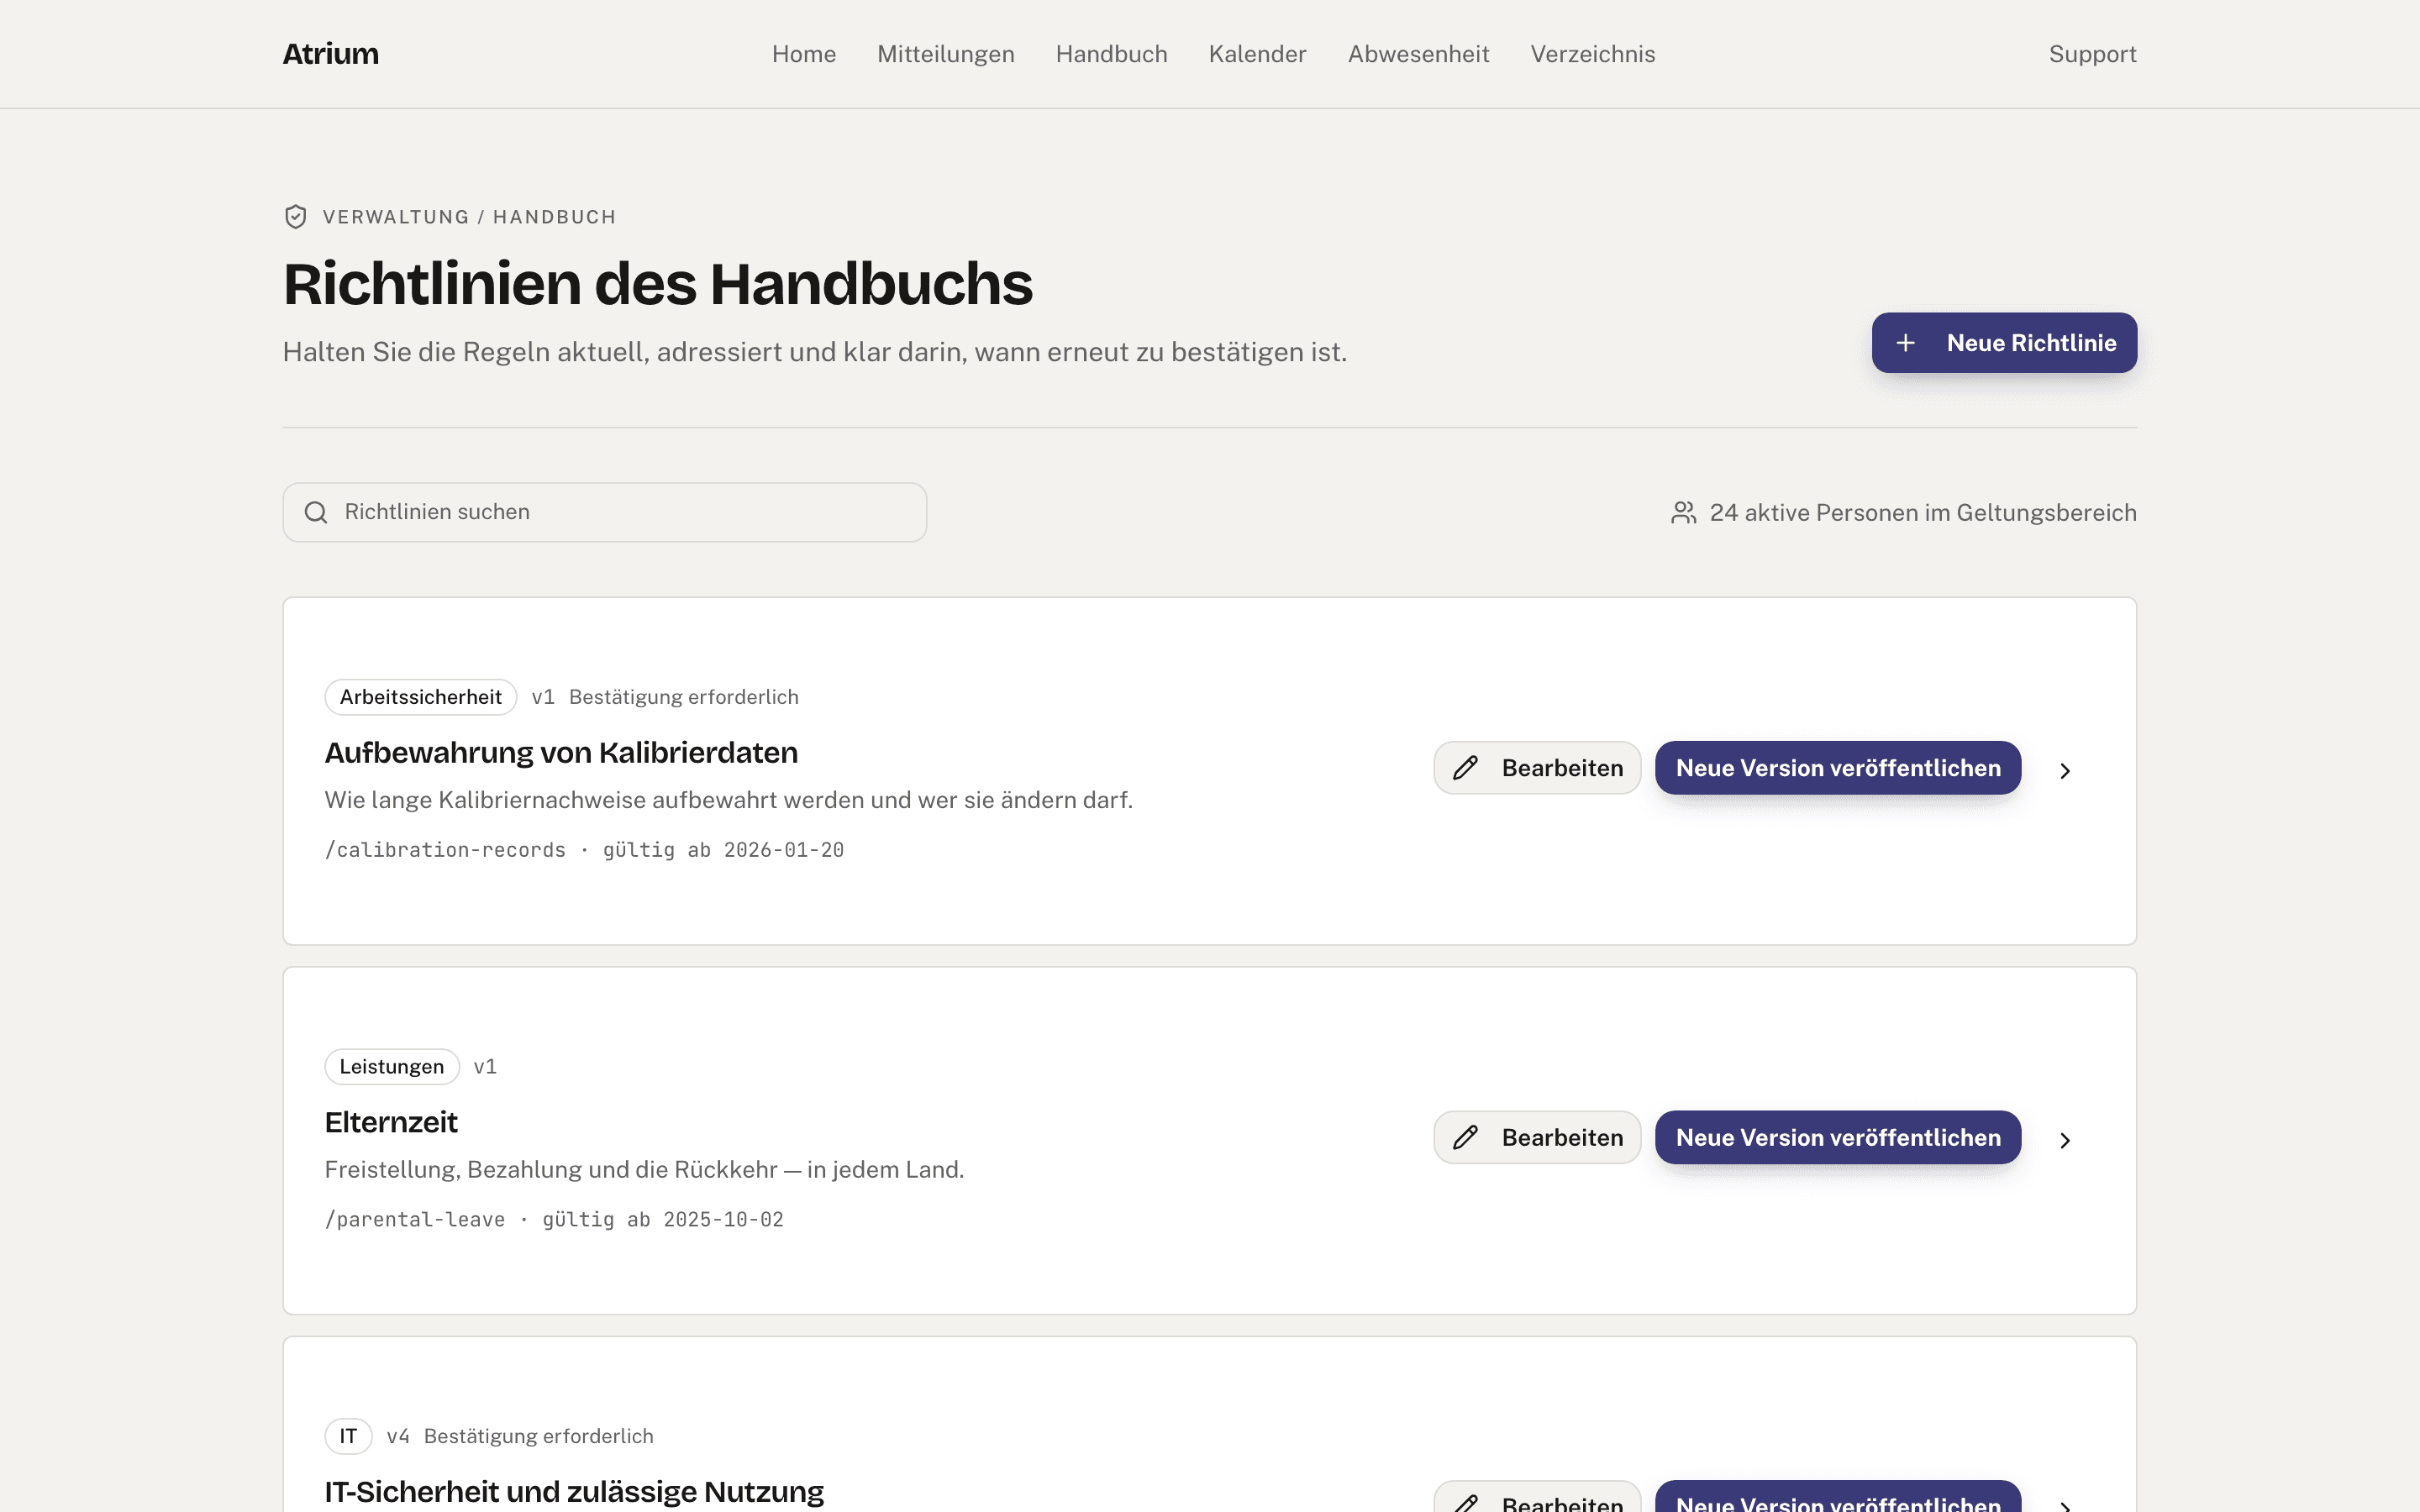Click pencil icon on the Elternzeit card

pos(1465,1138)
